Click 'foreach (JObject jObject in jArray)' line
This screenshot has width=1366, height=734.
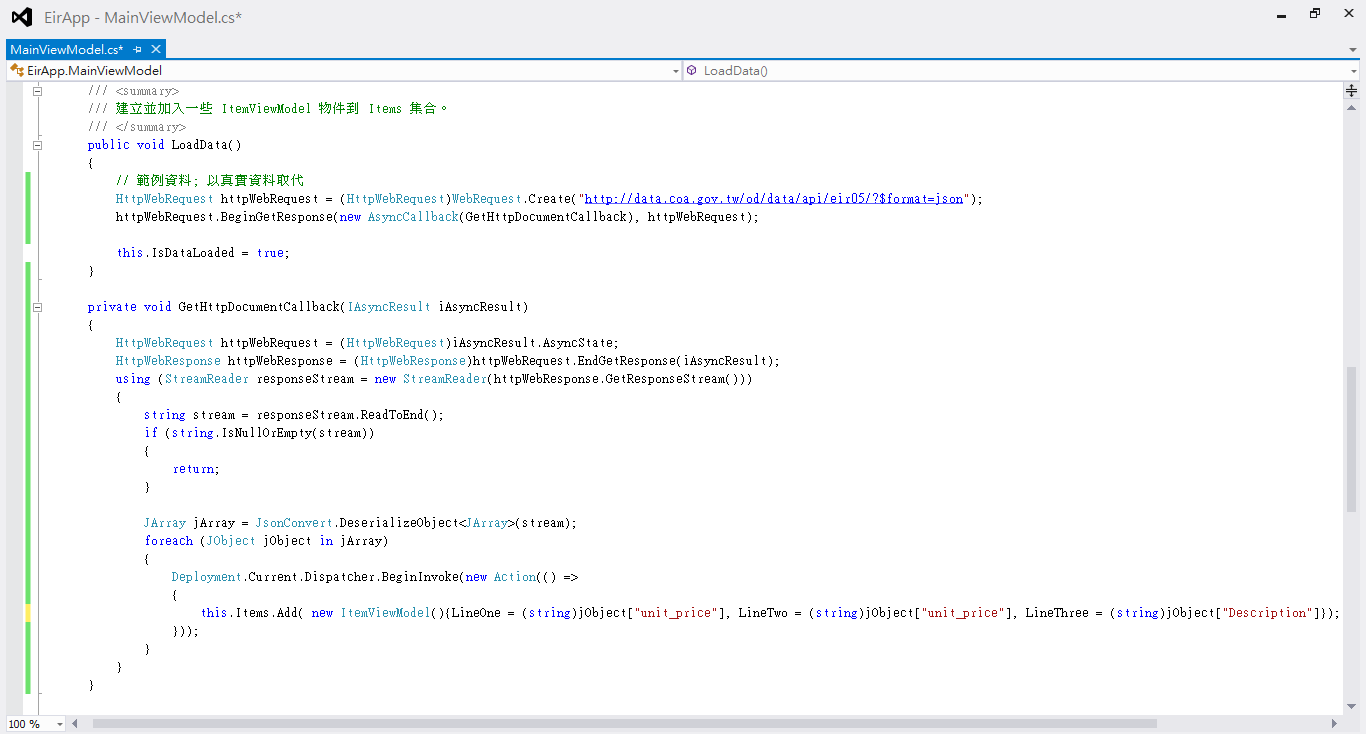[266, 541]
